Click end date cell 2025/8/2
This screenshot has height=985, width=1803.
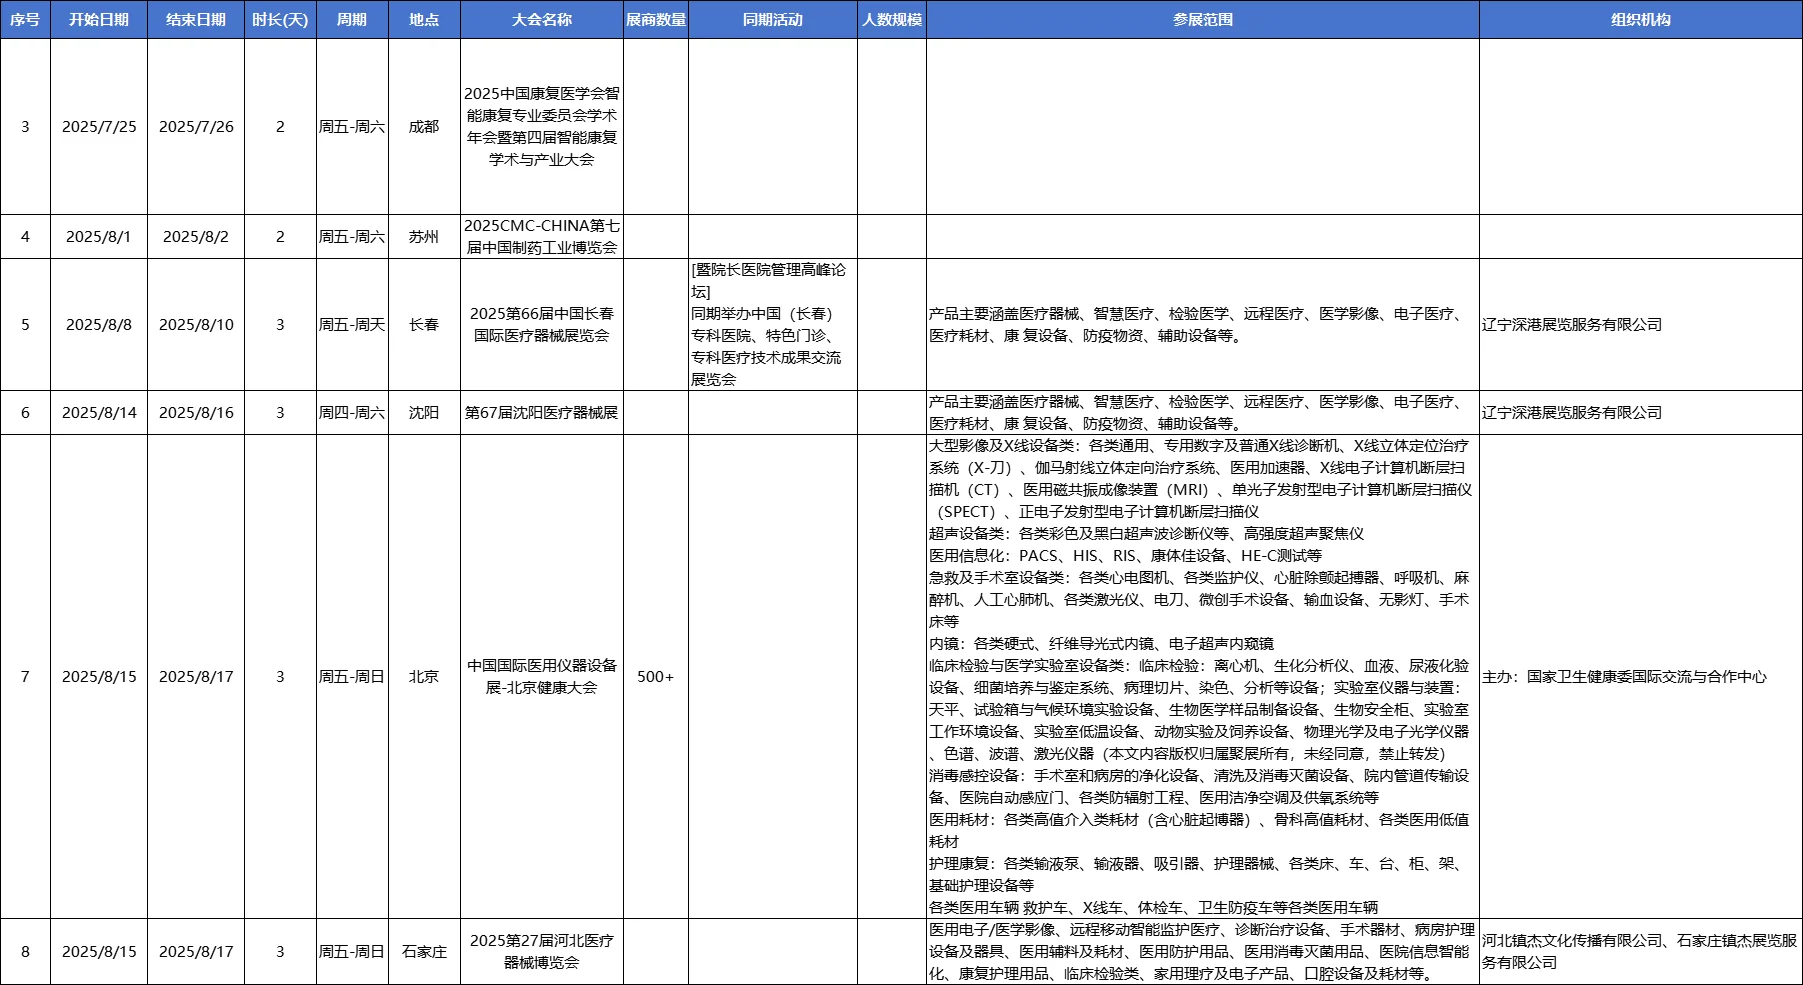click(196, 237)
